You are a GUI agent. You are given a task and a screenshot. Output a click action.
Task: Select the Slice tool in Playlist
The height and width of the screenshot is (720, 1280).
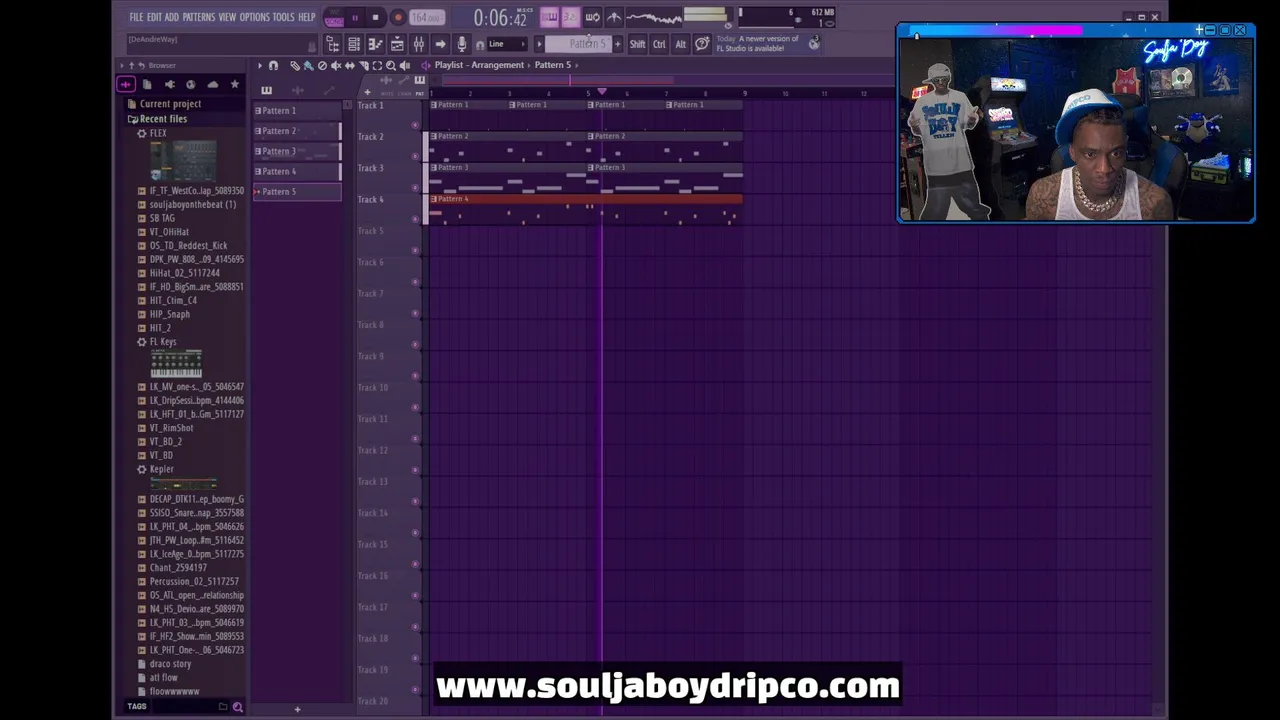(364, 65)
